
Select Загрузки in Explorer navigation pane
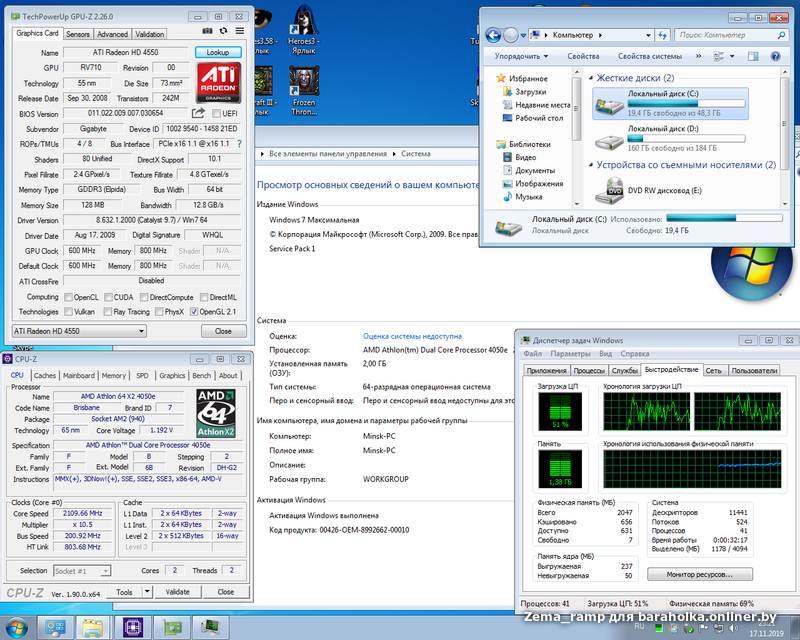(524, 92)
